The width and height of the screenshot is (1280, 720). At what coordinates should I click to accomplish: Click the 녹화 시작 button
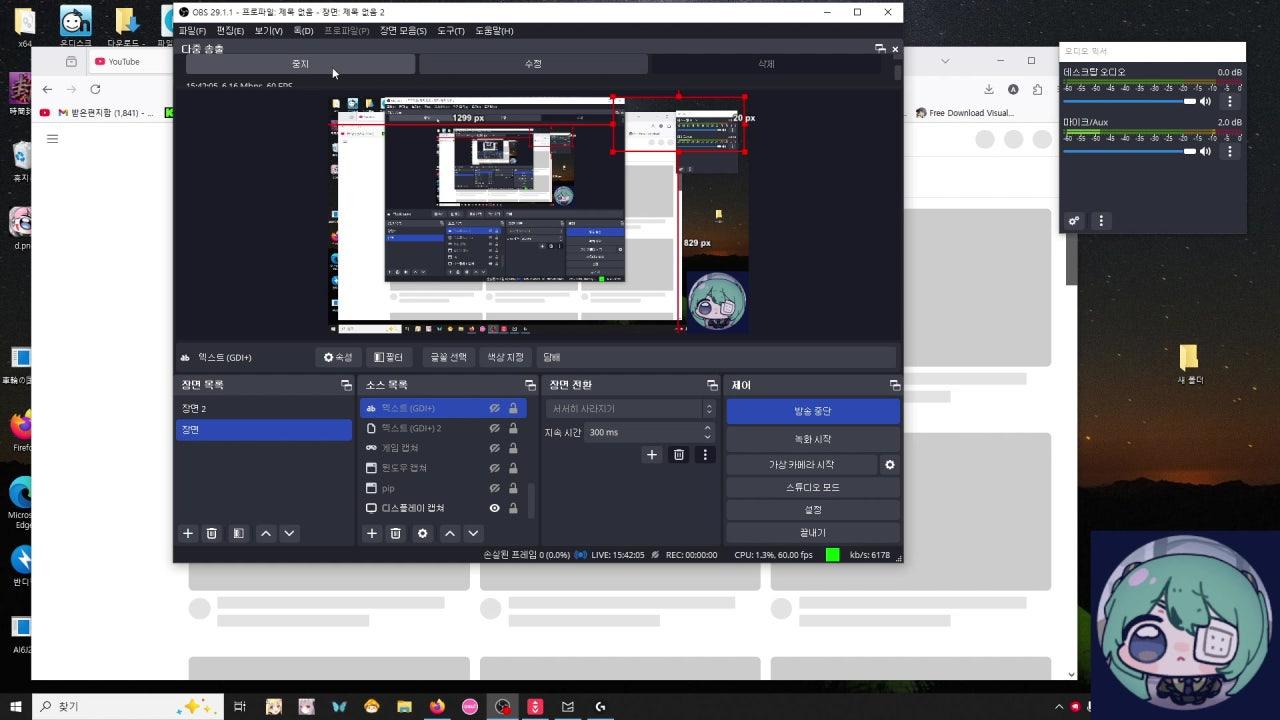[812, 439]
